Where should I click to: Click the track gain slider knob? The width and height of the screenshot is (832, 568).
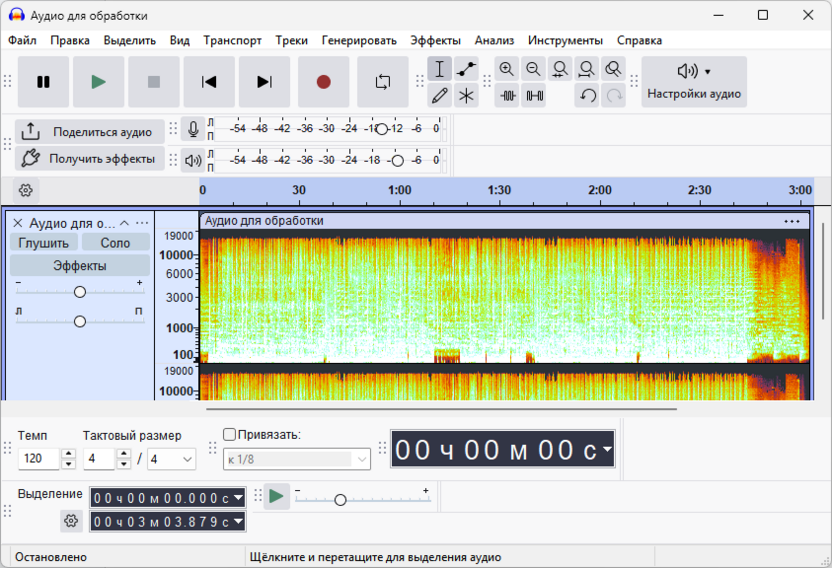pos(80,292)
